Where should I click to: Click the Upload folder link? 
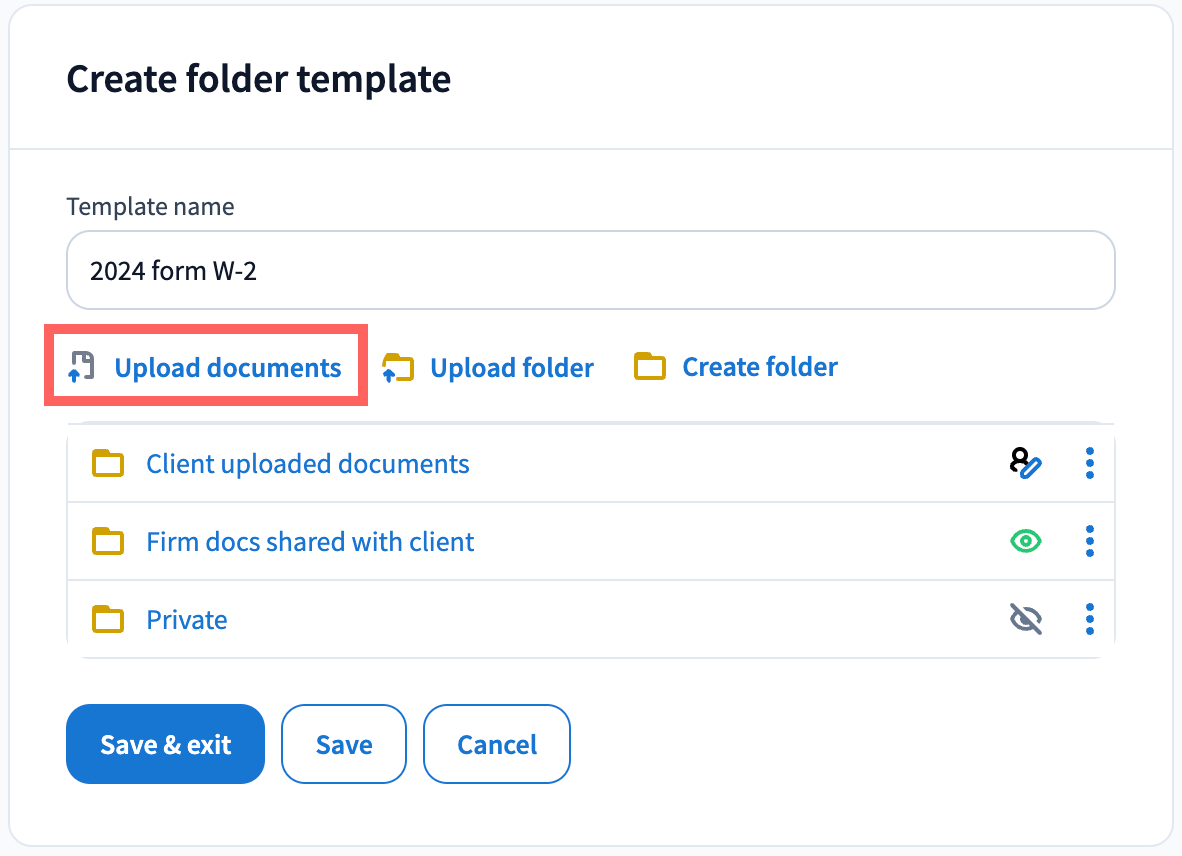tap(512, 368)
